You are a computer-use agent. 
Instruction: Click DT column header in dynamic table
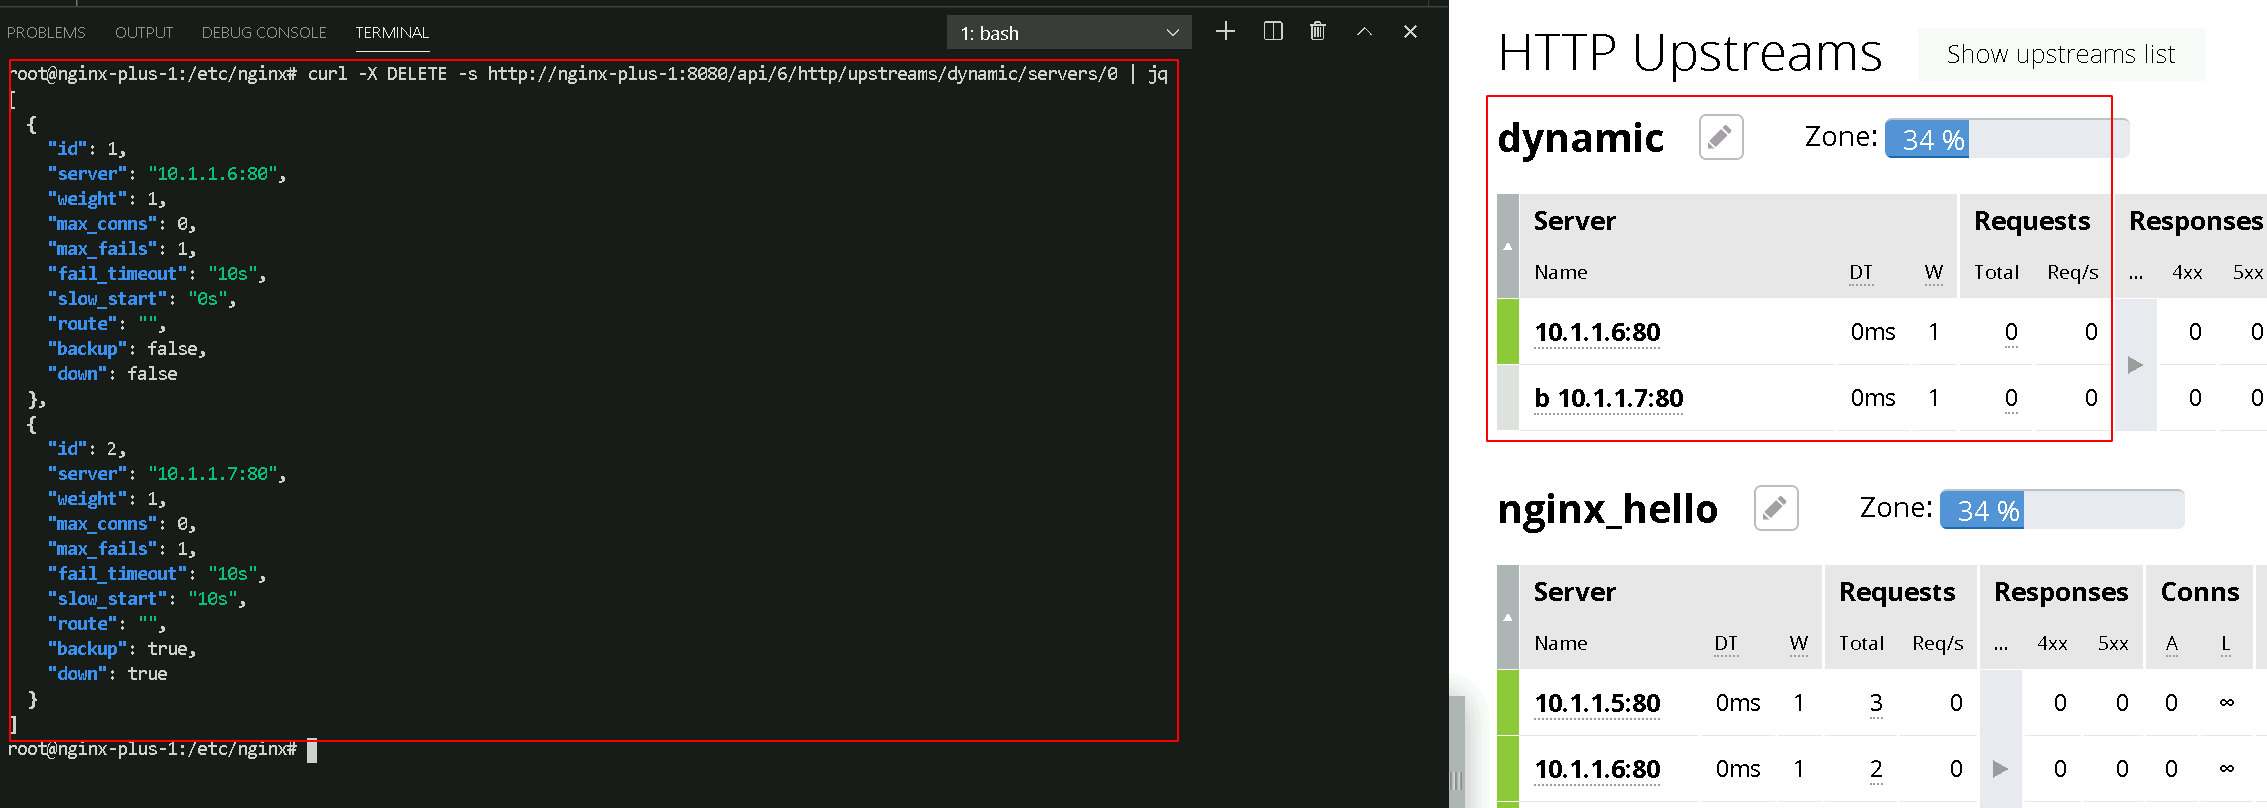[1861, 273]
